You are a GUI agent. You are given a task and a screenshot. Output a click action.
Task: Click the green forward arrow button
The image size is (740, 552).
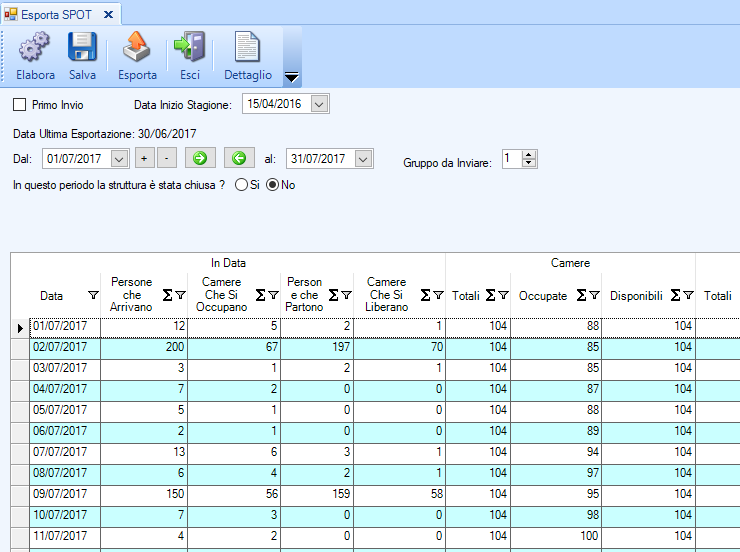click(199, 158)
